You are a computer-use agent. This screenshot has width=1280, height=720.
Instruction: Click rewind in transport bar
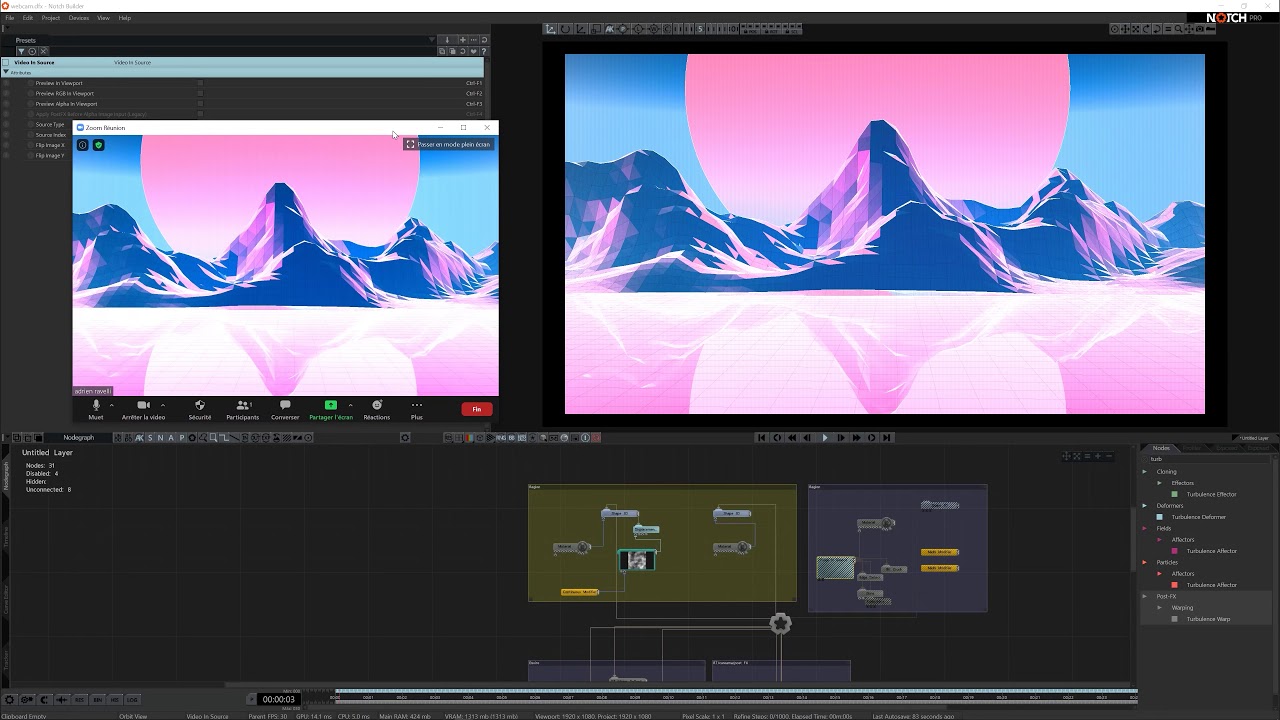coord(792,437)
